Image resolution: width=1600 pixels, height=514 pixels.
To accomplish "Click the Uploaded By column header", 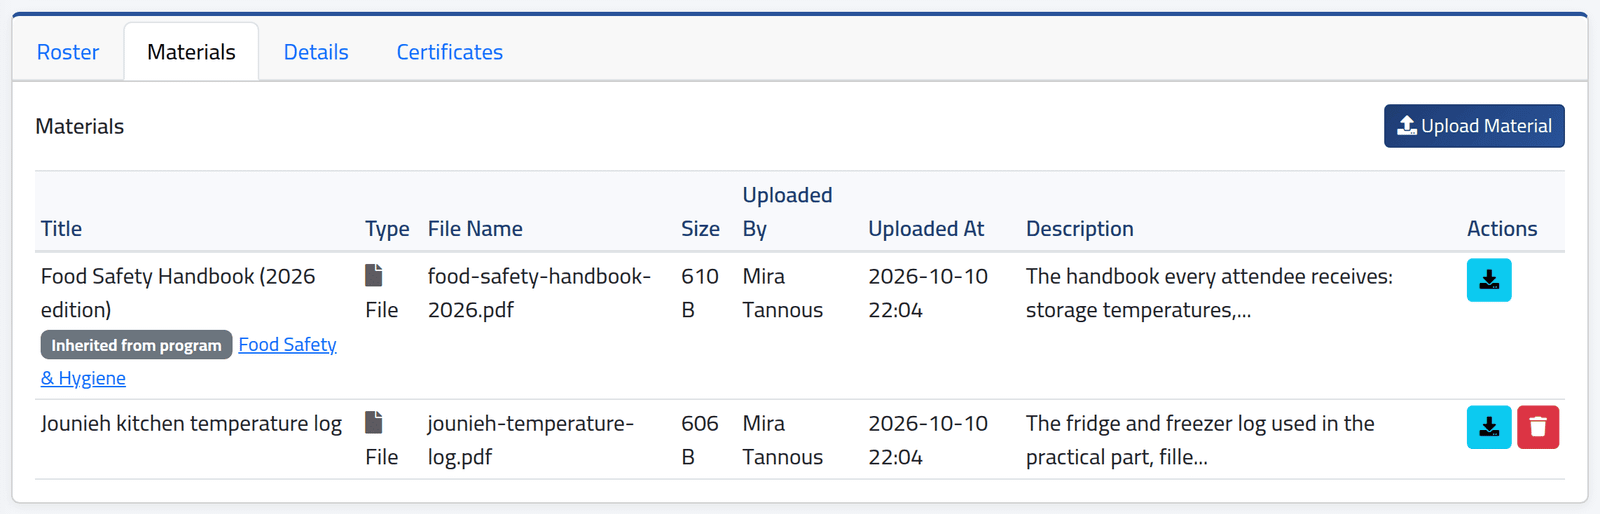I will [787, 212].
